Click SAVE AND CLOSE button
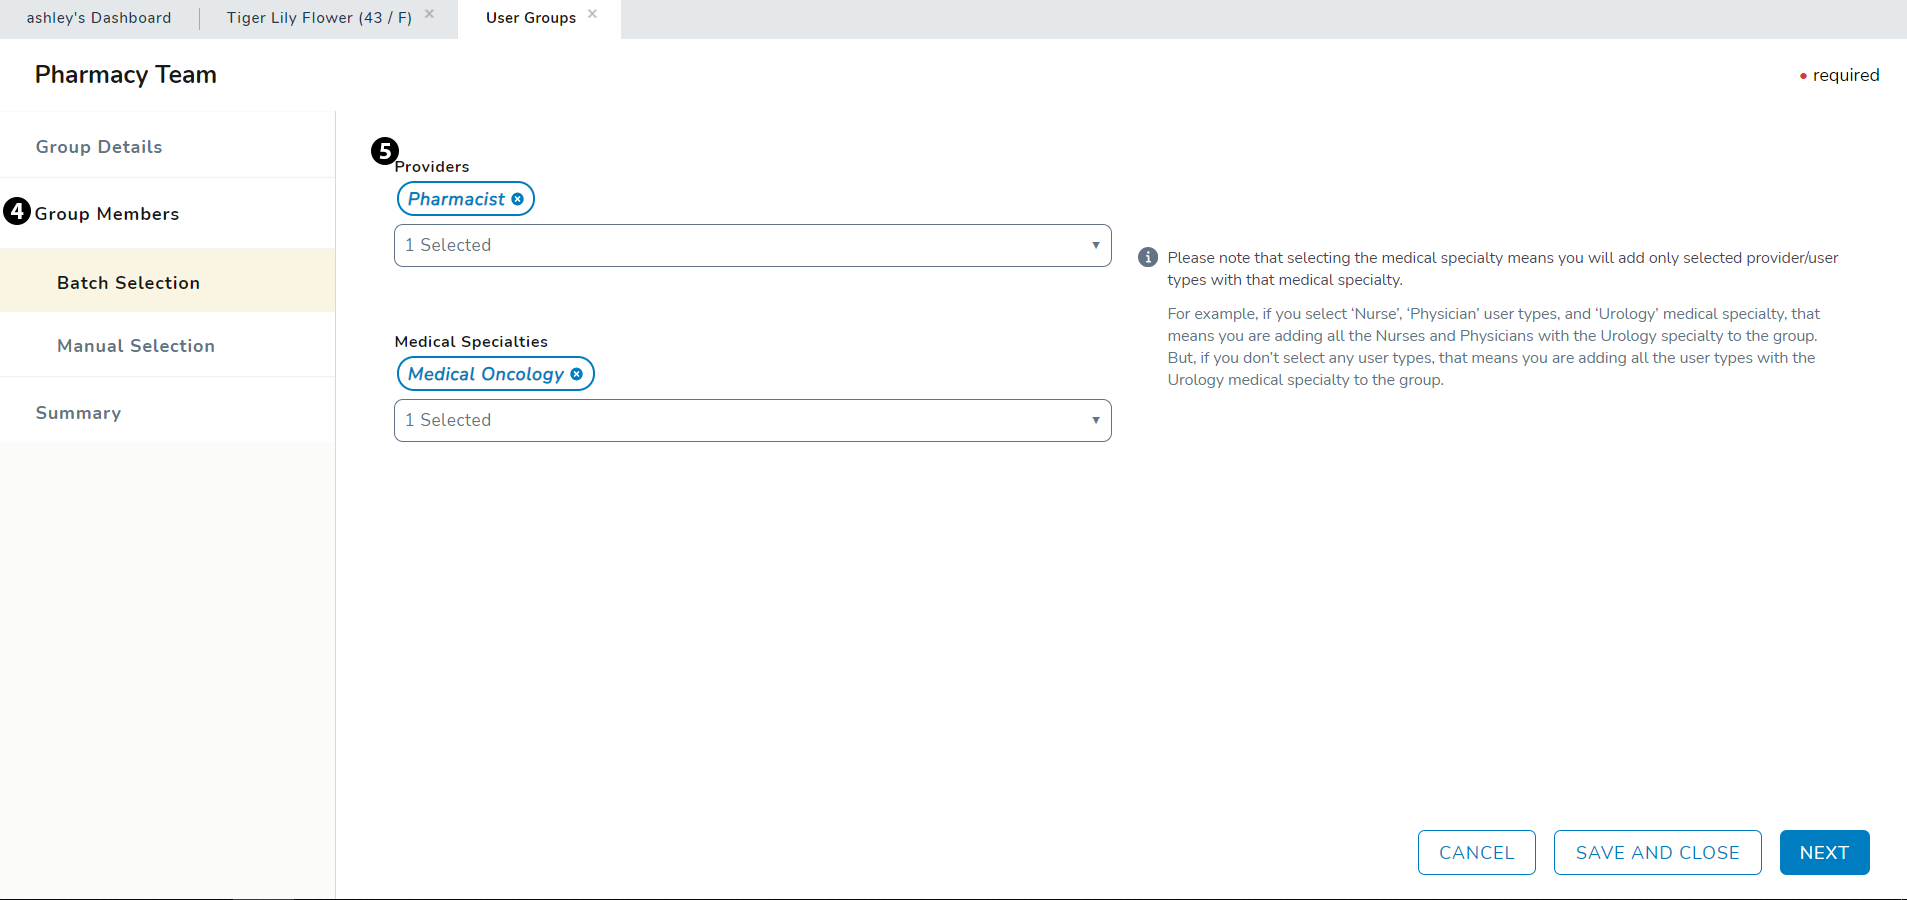Viewport: 1907px width, 900px height. coord(1657,853)
